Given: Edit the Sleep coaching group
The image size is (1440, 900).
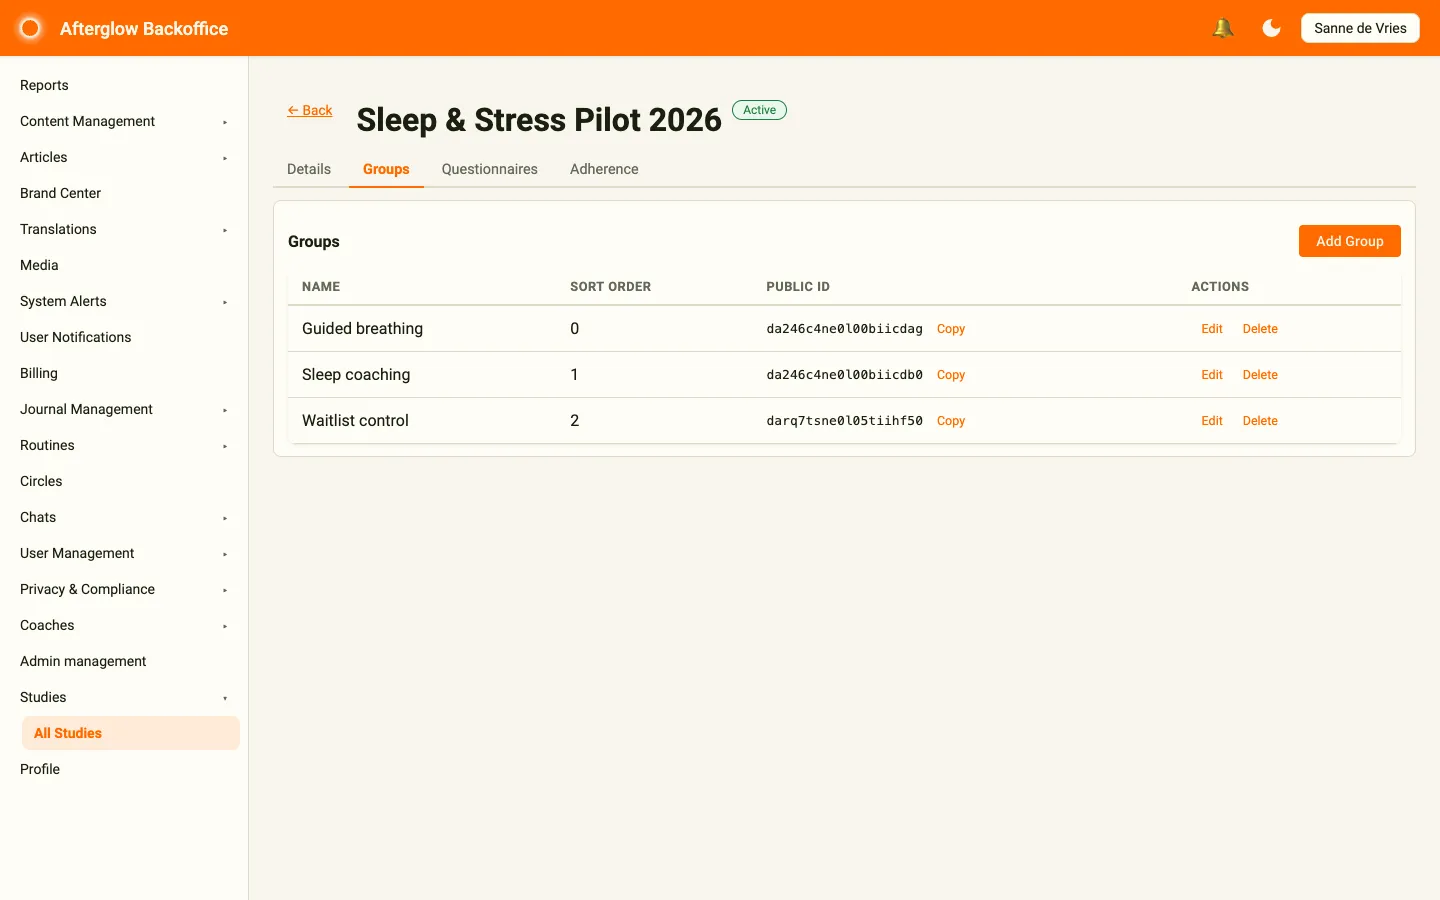Looking at the screenshot, I should tap(1212, 375).
